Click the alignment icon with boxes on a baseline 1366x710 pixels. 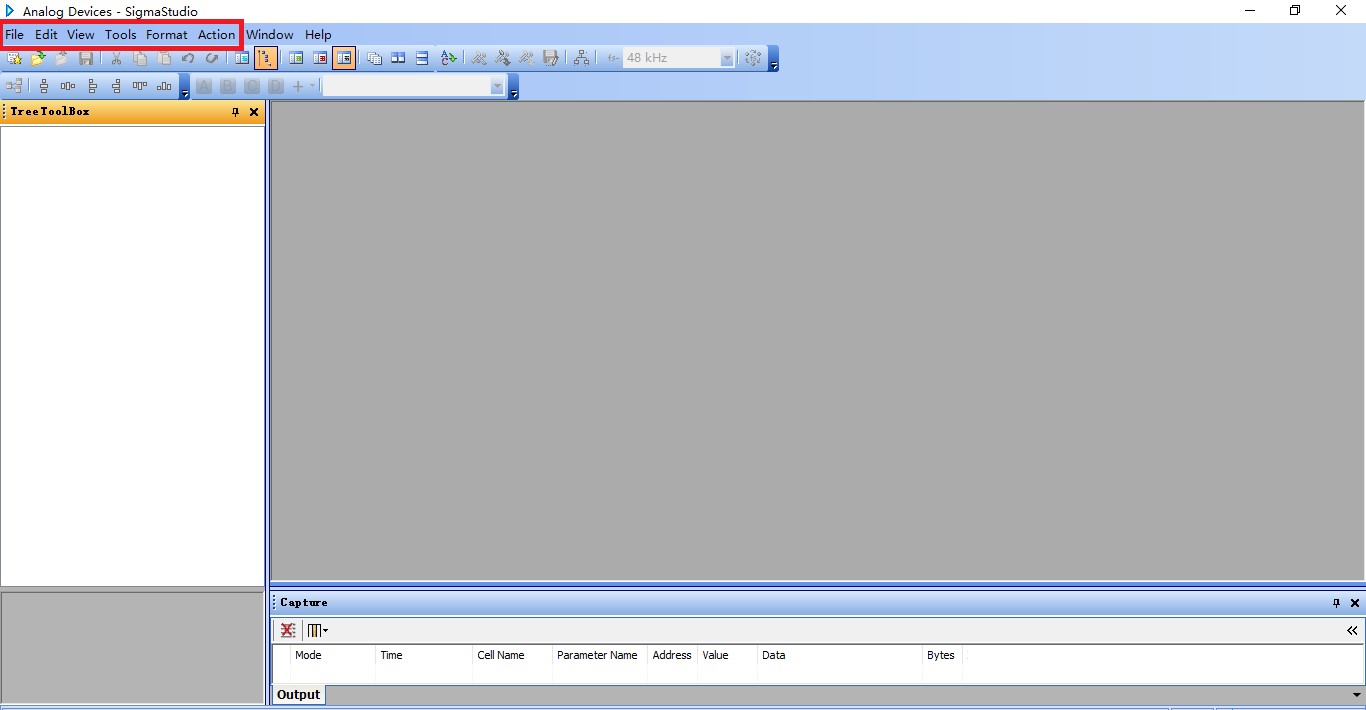[x=164, y=86]
